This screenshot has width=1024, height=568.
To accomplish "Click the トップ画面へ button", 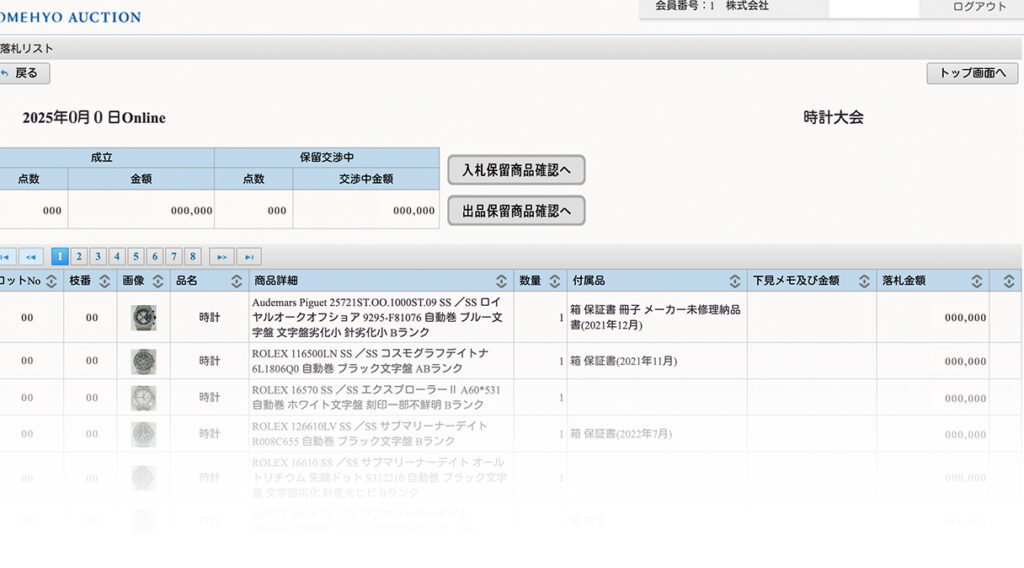I will pos(972,73).
